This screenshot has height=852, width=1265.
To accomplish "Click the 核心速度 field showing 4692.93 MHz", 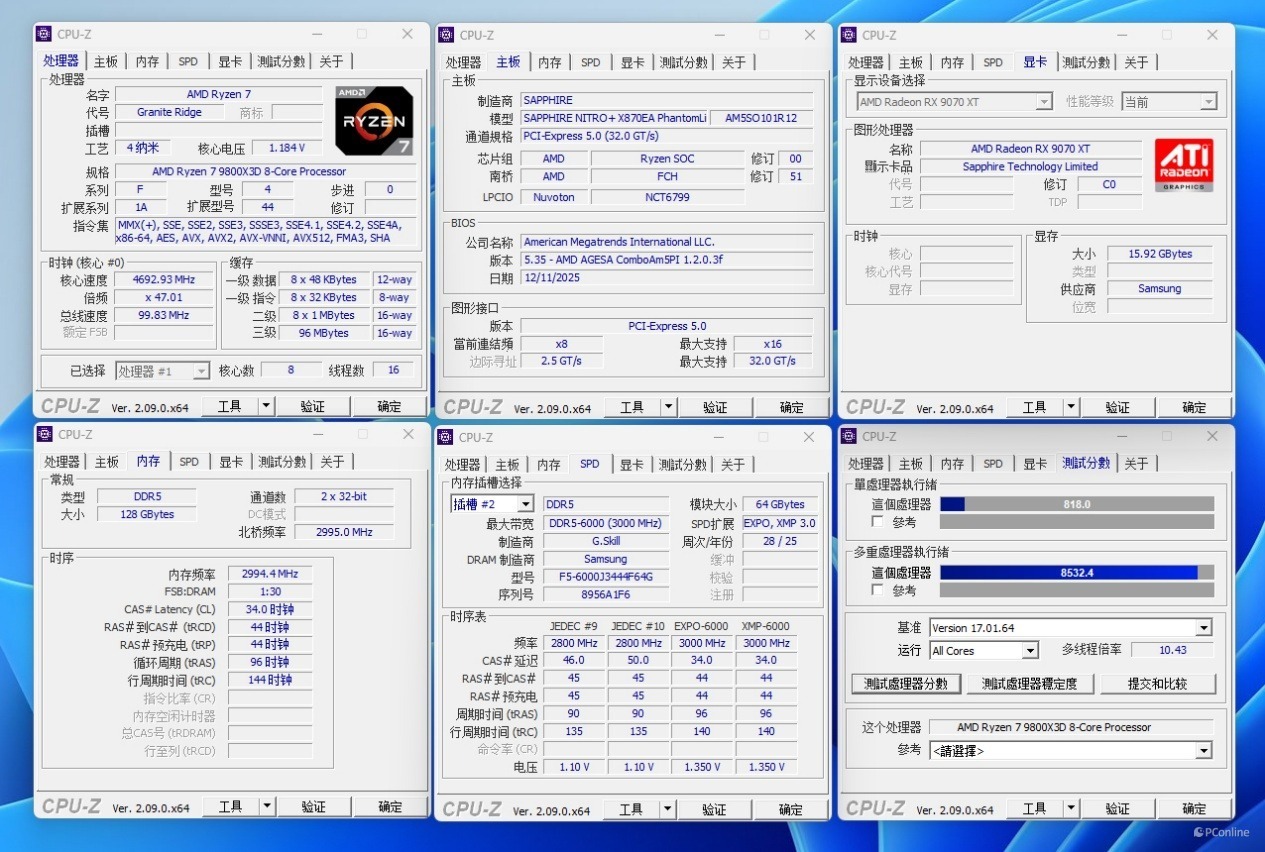I will [164, 280].
